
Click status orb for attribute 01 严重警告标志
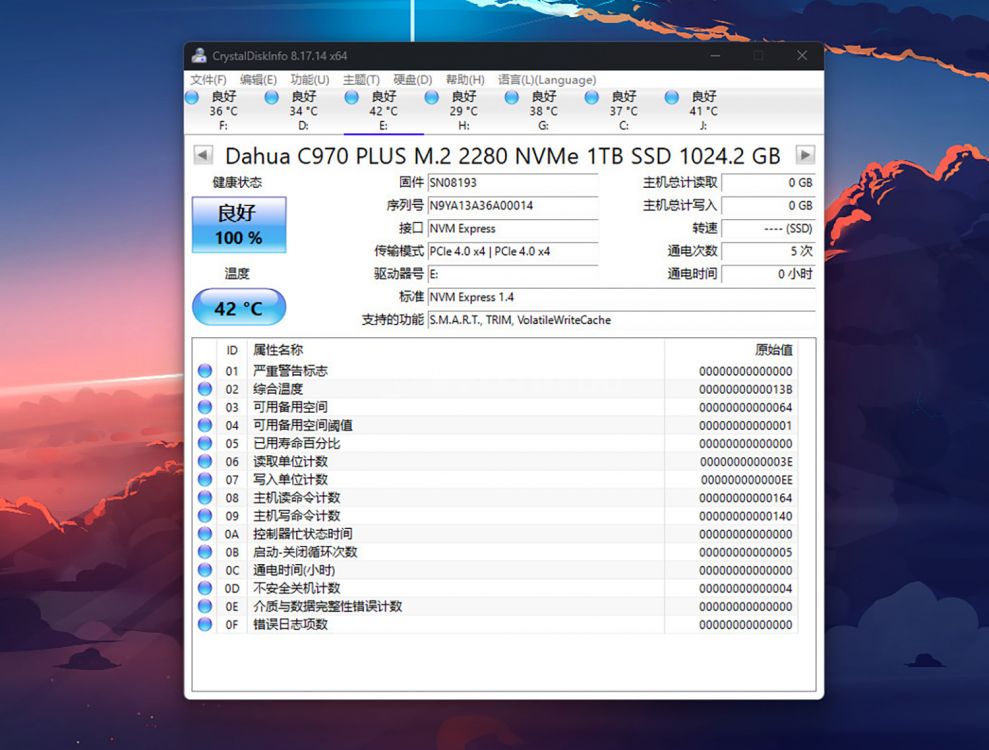point(205,371)
